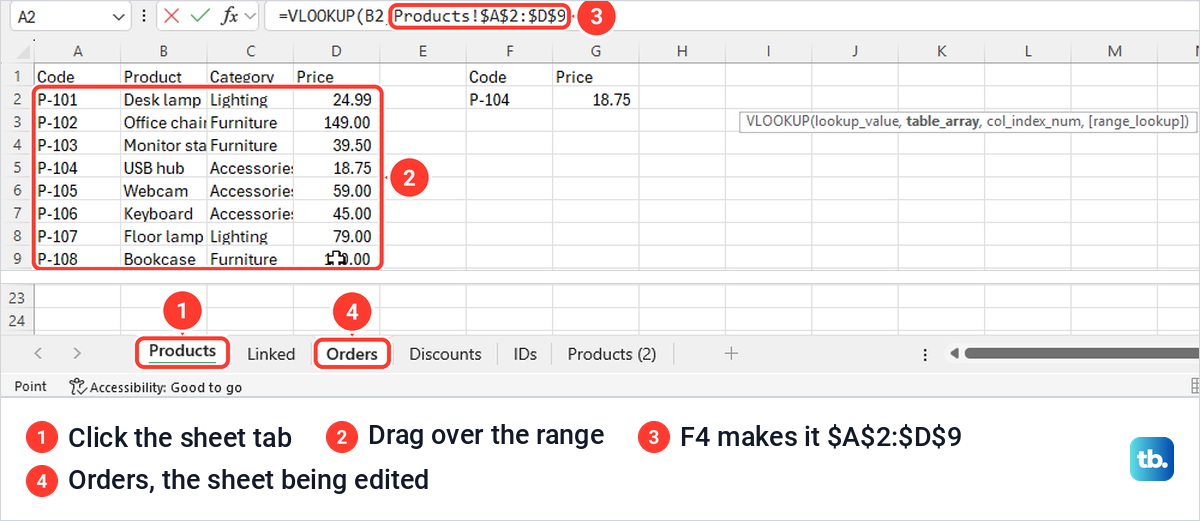Confirm the formula with the green checkmark
The image size is (1200, 521).
(200, 16)
